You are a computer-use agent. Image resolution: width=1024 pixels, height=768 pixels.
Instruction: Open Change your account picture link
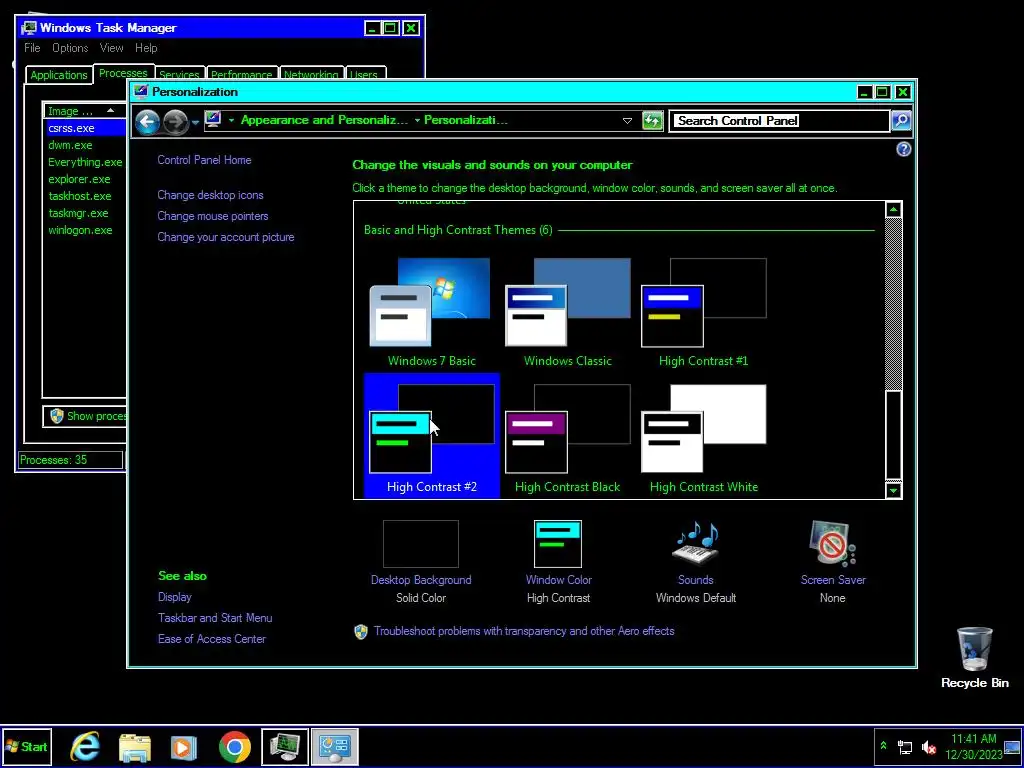click(x=226, y=237)
